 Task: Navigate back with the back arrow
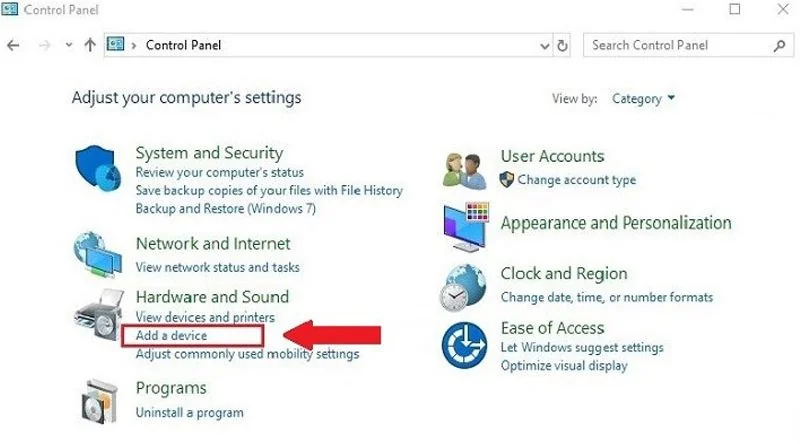[x=13, y=45]
